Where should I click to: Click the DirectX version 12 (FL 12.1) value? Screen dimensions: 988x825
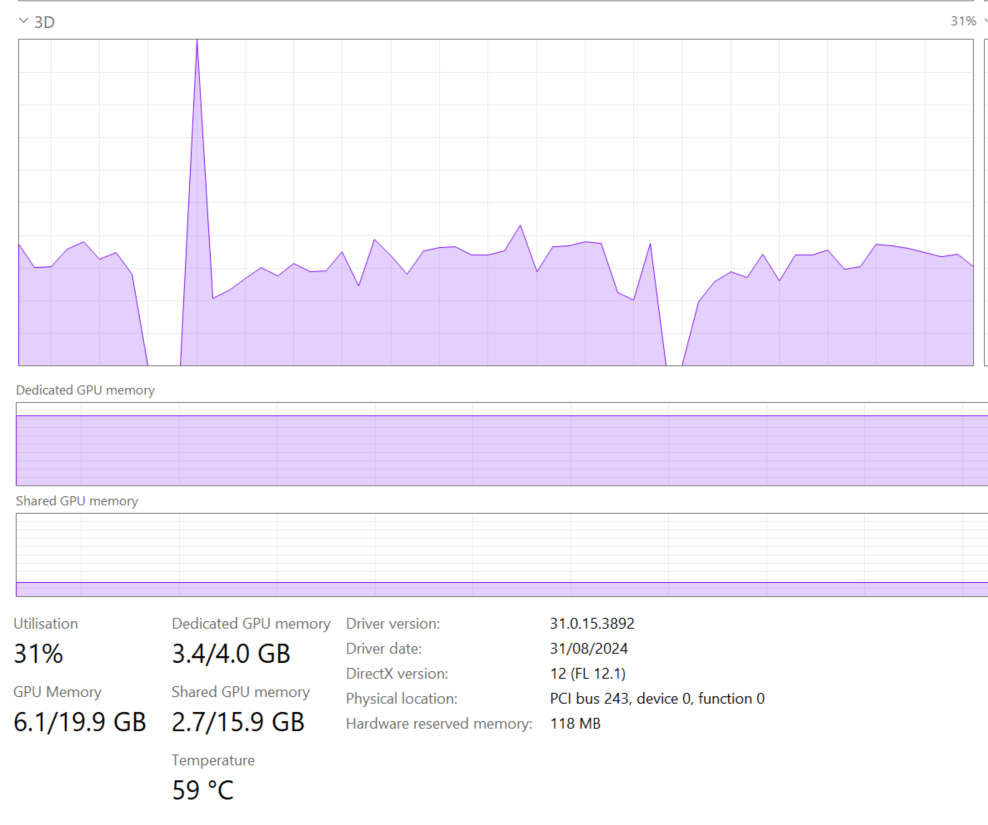coord(588,673)
